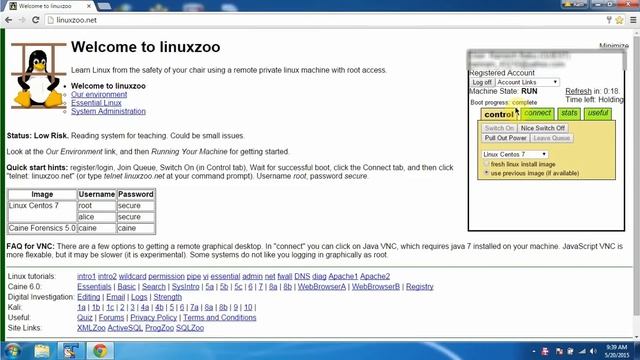Open the XMLZoo site link
Viewport: 640px width, 360px height.
pyautogui.click(x=91, y=328)
